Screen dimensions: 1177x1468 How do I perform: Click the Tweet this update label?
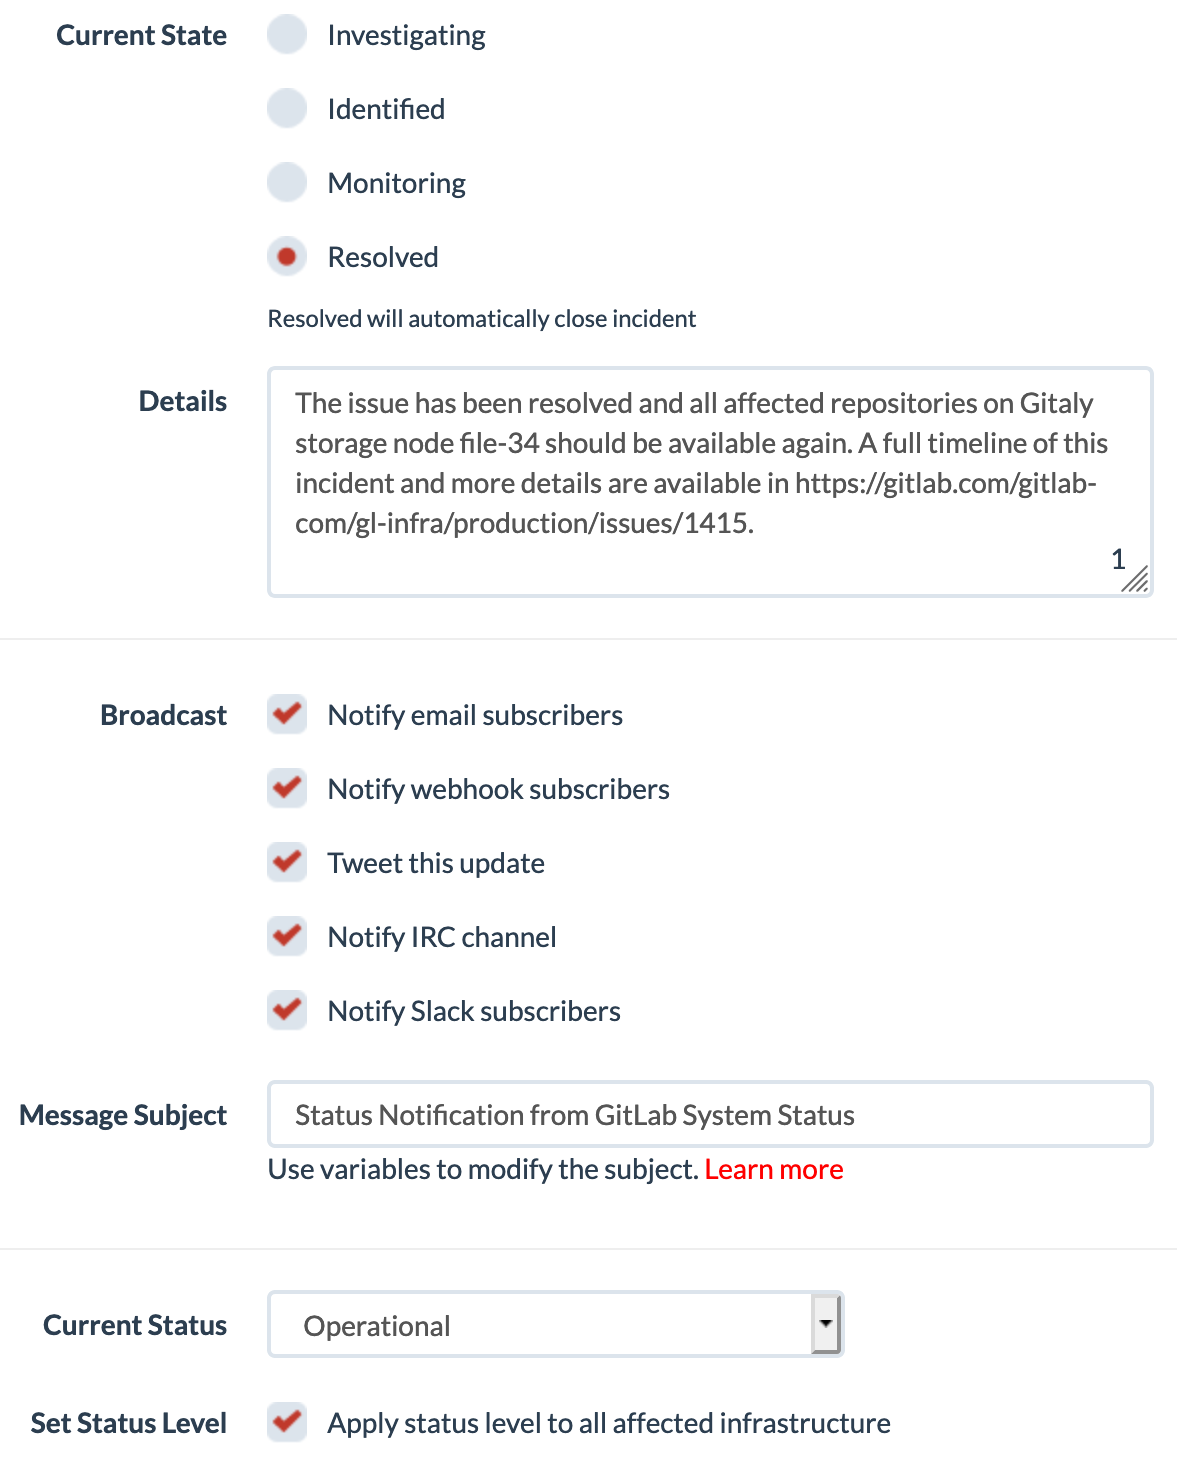coord(436,864)
